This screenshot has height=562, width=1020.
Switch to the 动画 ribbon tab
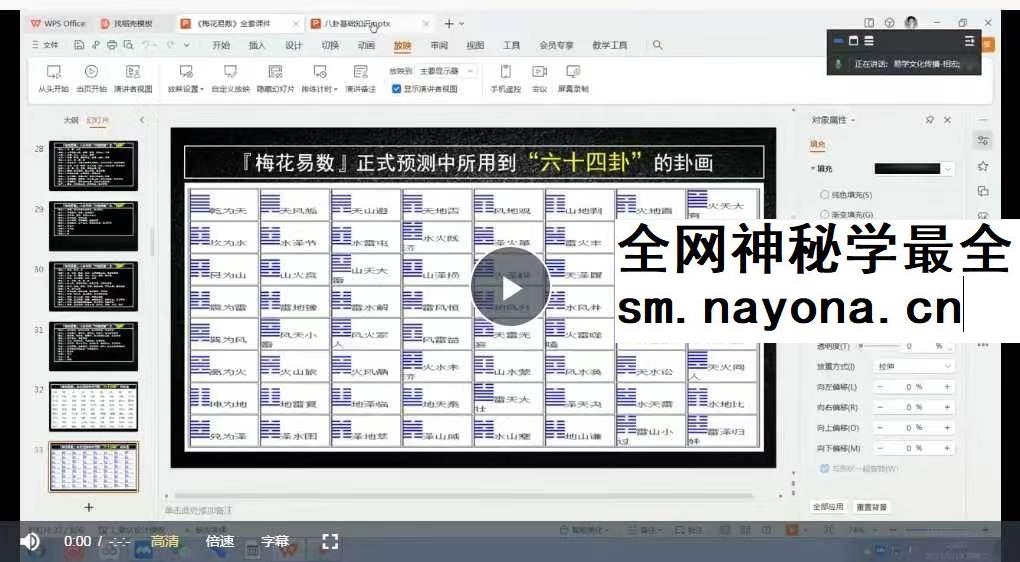[x=366, y=46]
